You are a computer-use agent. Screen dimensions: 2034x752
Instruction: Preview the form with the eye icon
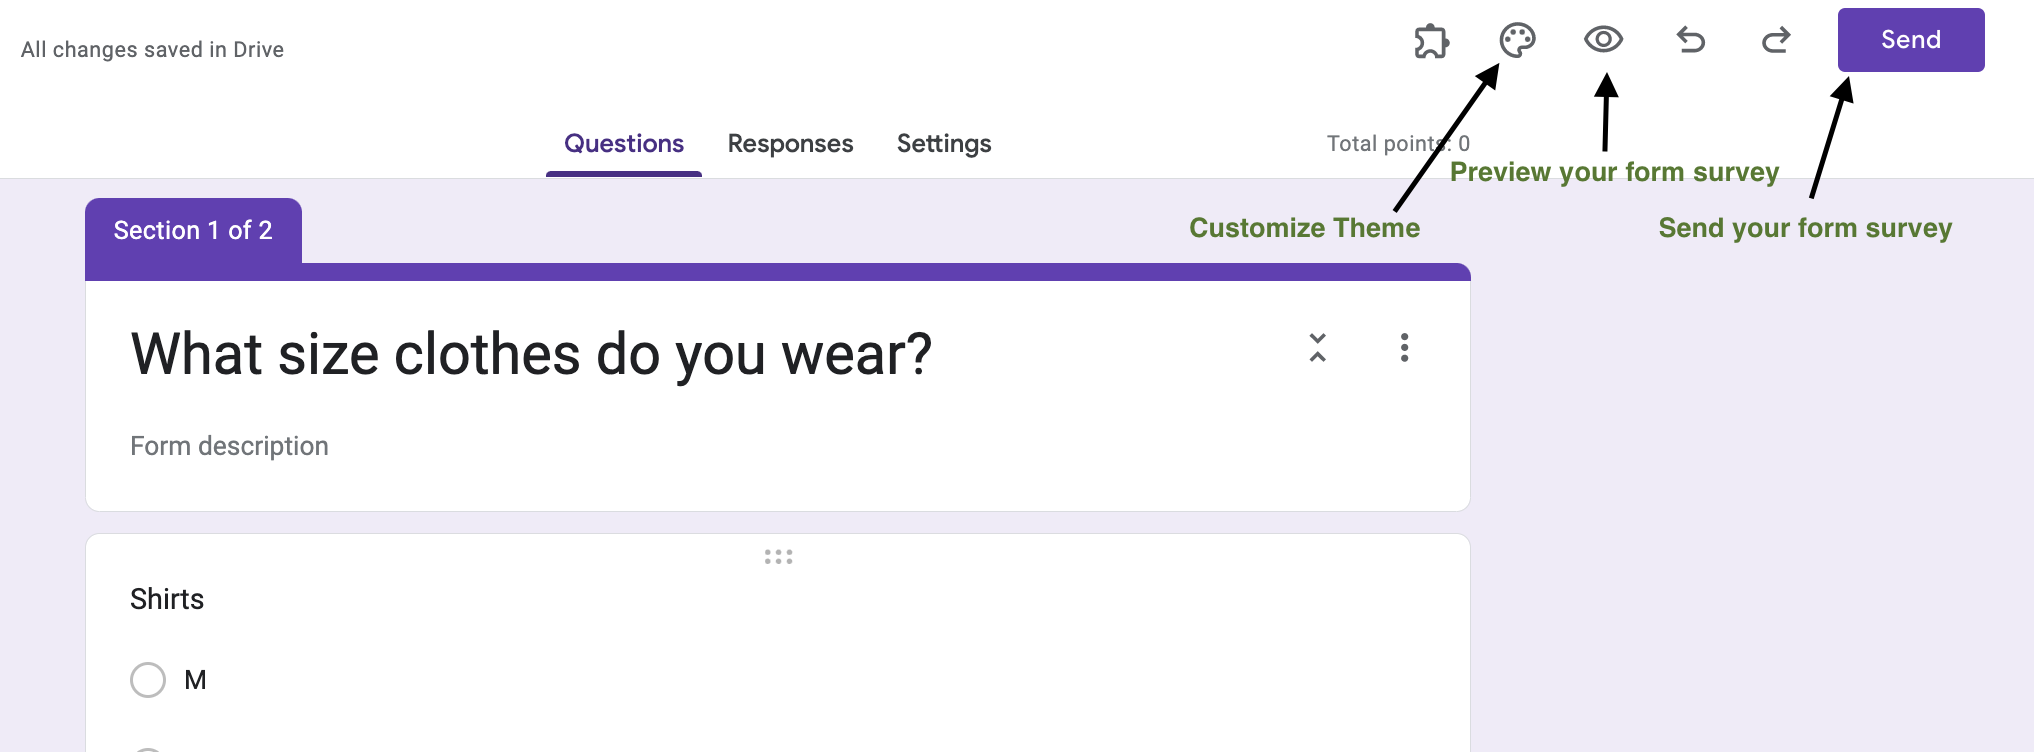pyautogui.click(x=1604, y=40)
